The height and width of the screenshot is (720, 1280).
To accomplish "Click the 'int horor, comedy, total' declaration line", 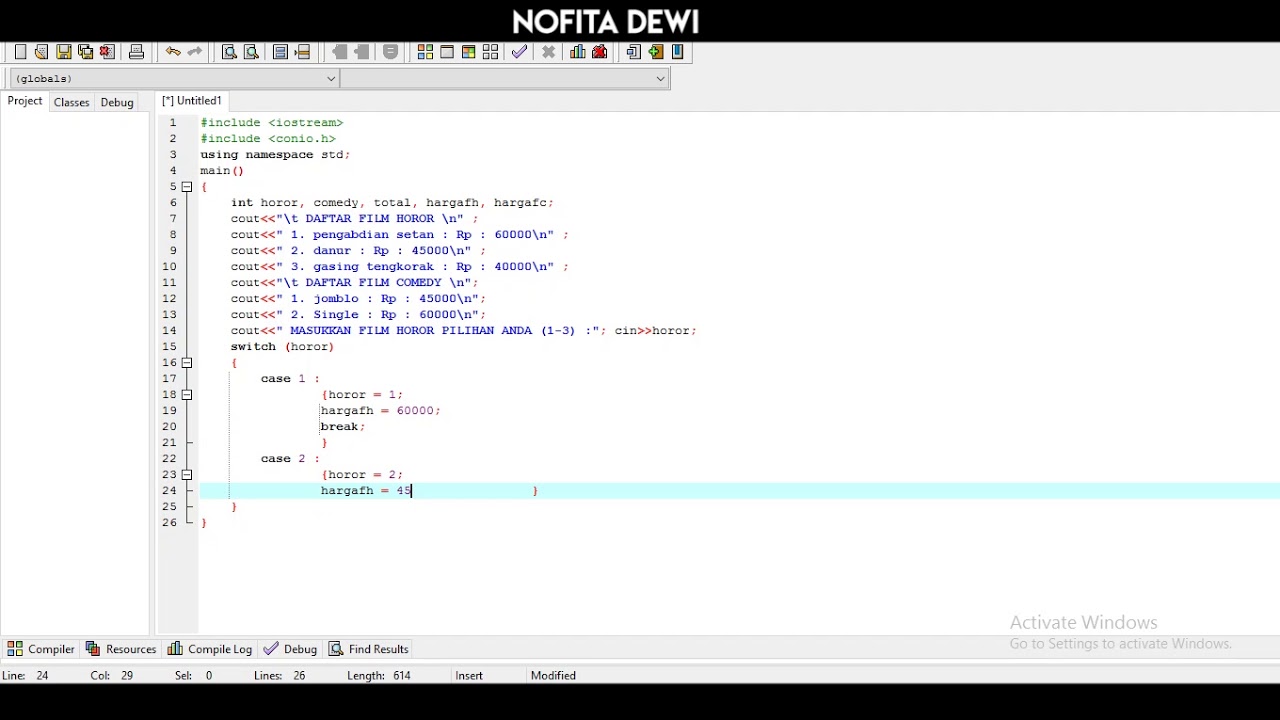I will pos(392,203).
